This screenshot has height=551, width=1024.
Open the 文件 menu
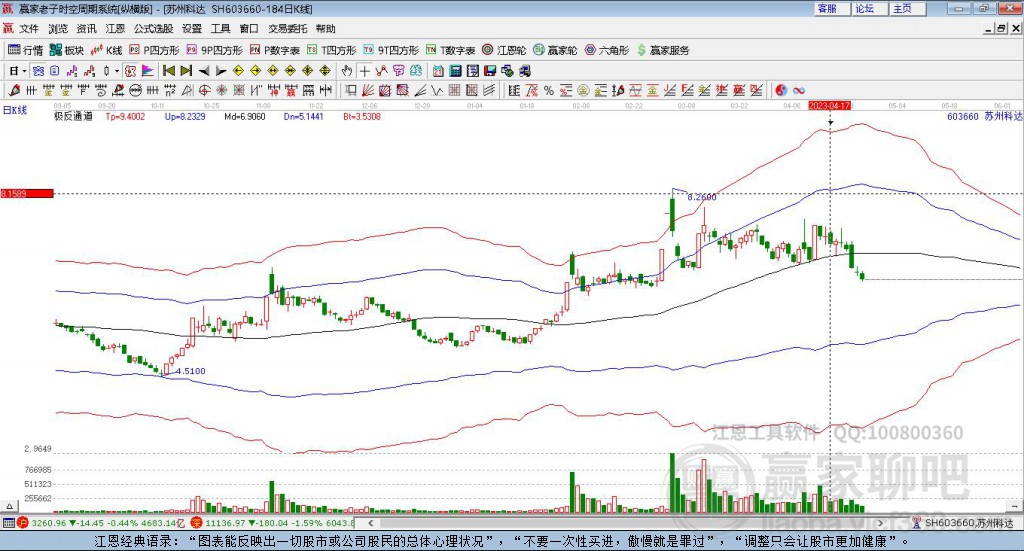[29, 29]
